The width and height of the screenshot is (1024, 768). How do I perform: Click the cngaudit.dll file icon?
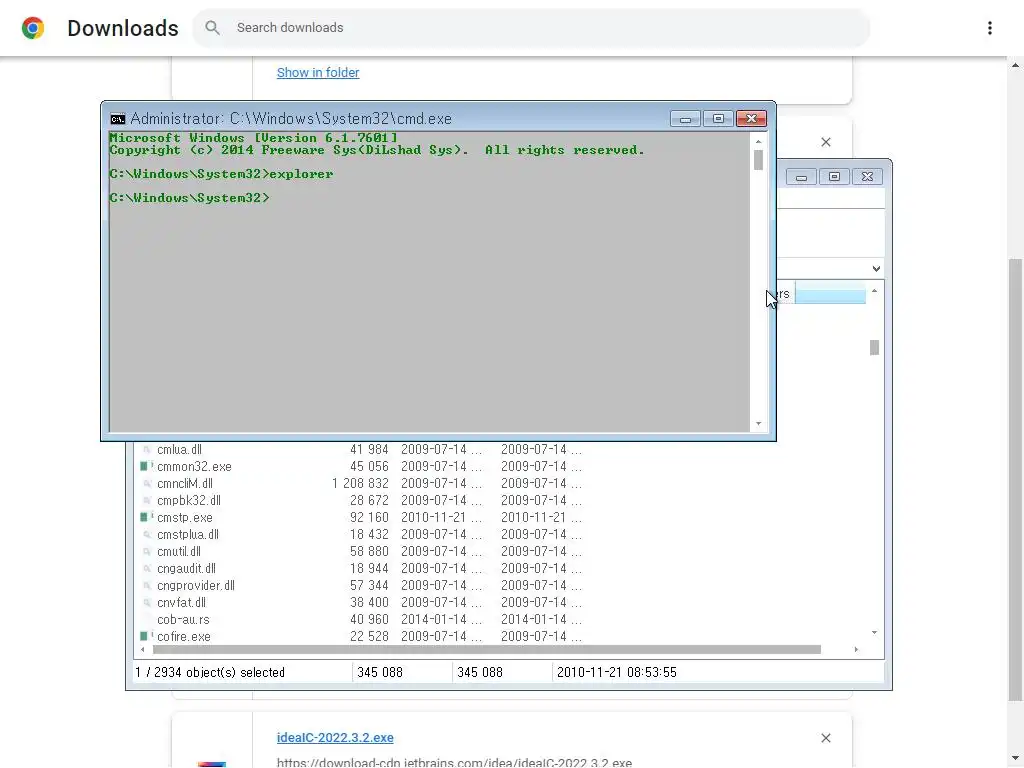pyautogui.click(x=147, y=568)
